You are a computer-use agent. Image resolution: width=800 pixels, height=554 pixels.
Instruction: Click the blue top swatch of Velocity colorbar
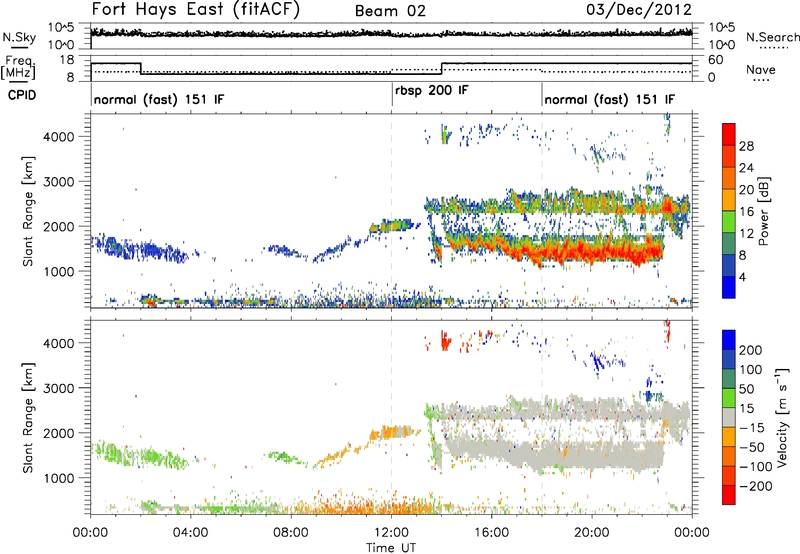click(729, 339)
